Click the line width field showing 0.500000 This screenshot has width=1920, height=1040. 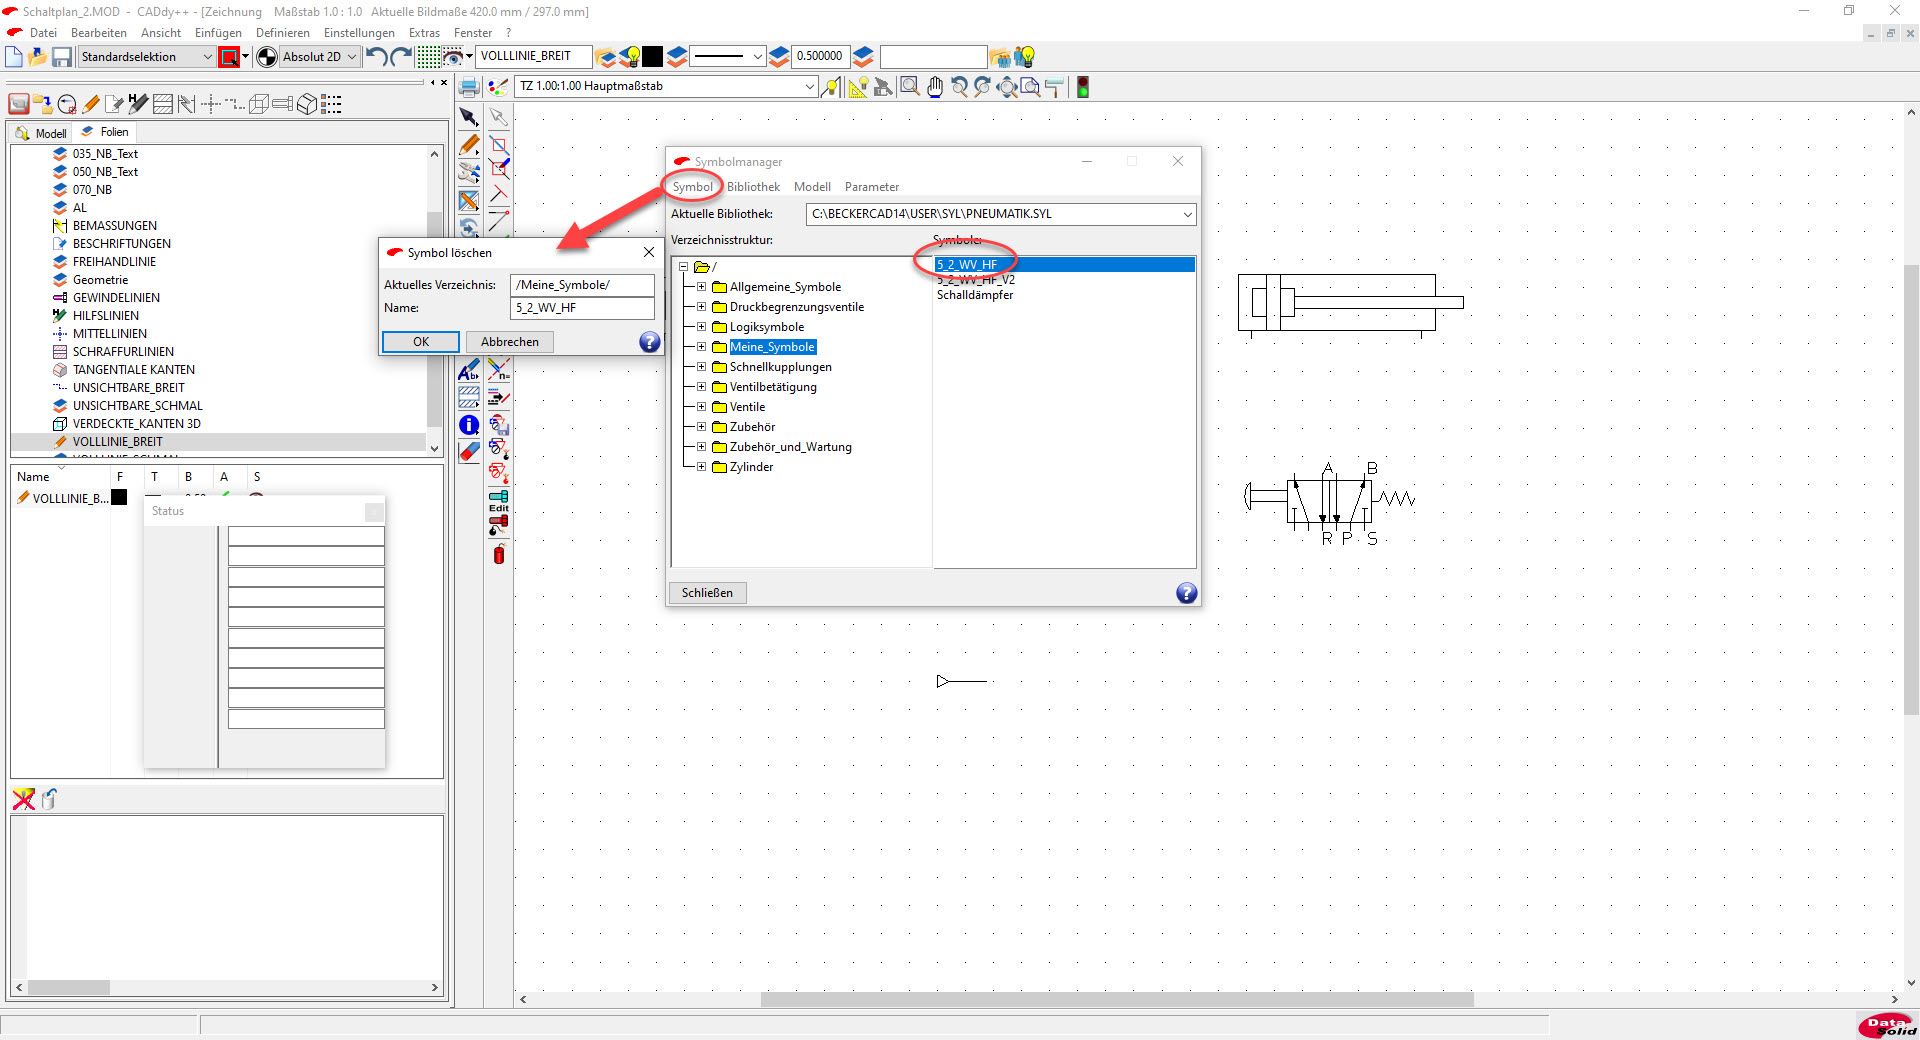820,57
